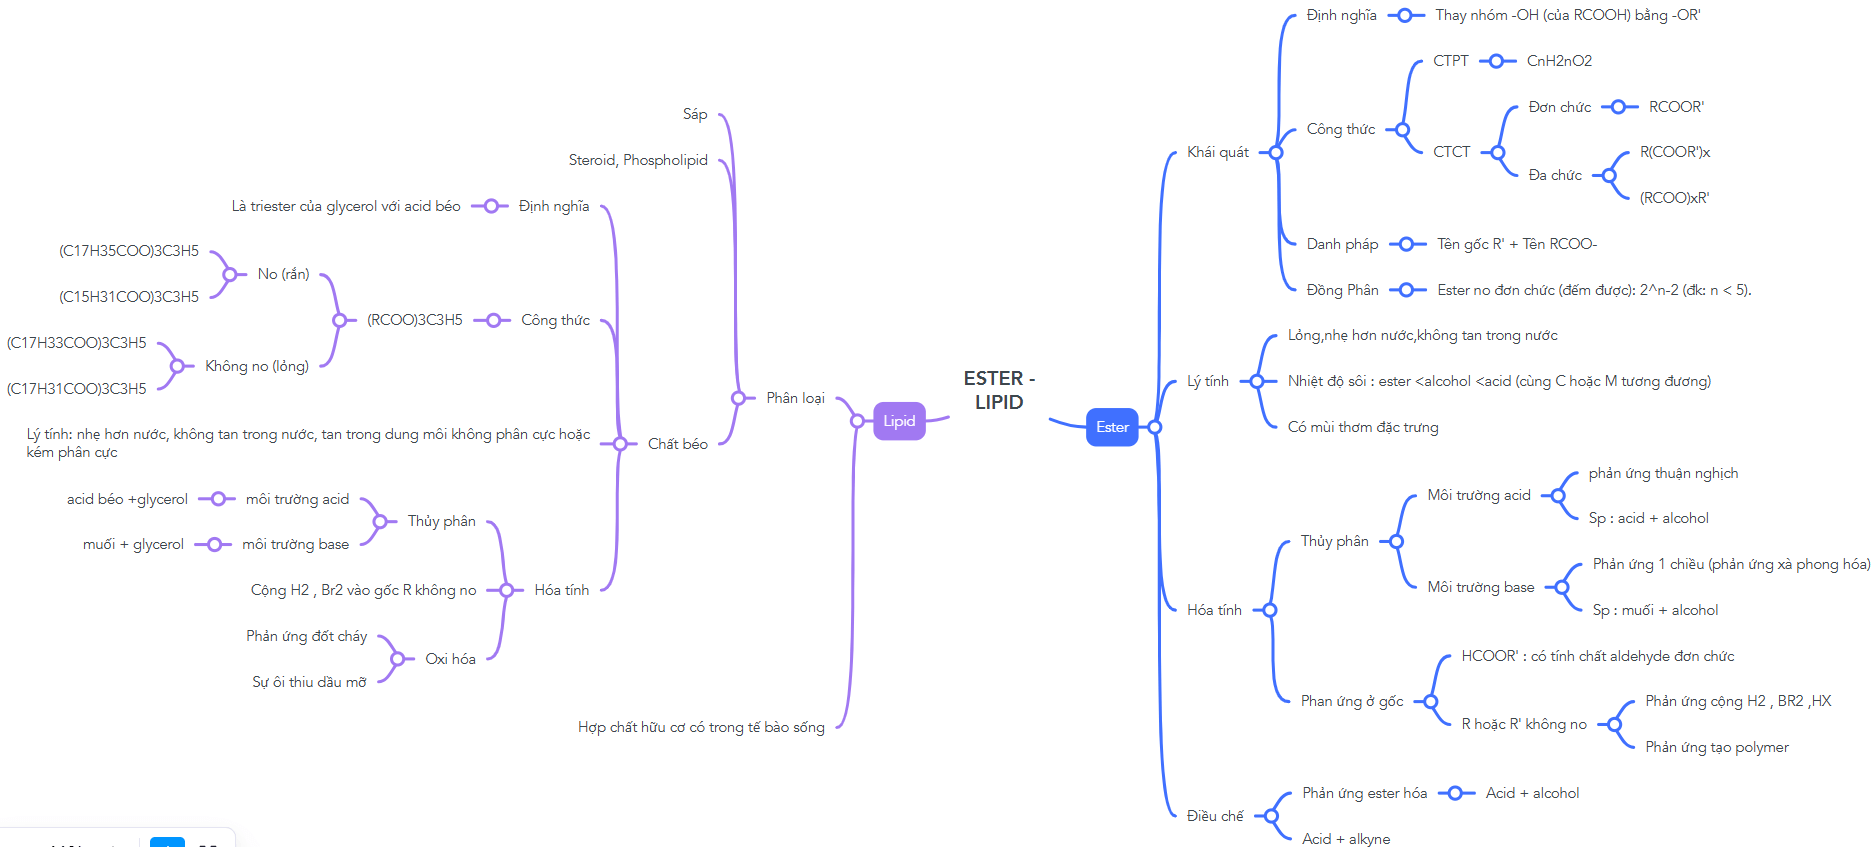
Task: Collapse the CTCT node circle
Action: pyautogui.click(x=1498, y=152)
